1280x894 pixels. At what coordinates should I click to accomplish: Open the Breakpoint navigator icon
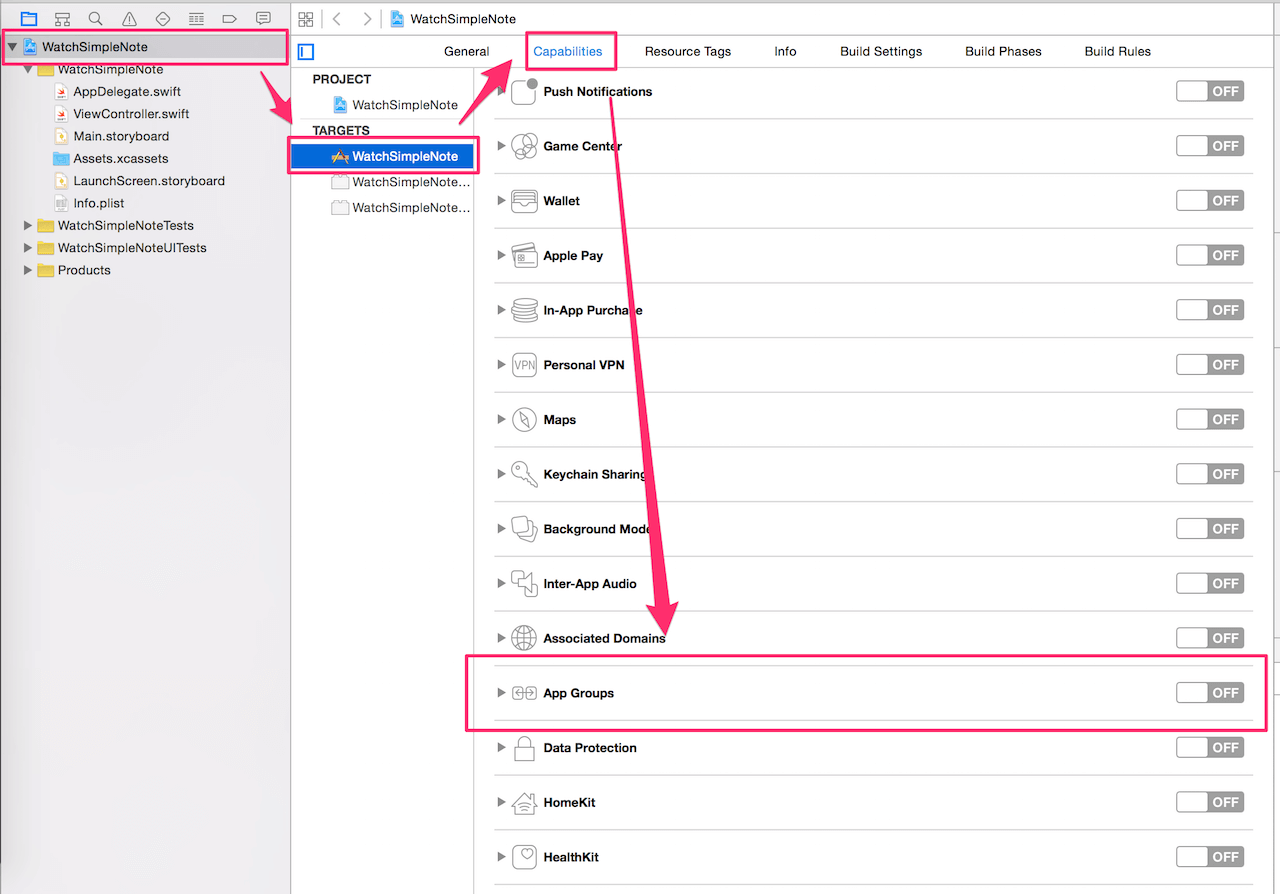230,19
